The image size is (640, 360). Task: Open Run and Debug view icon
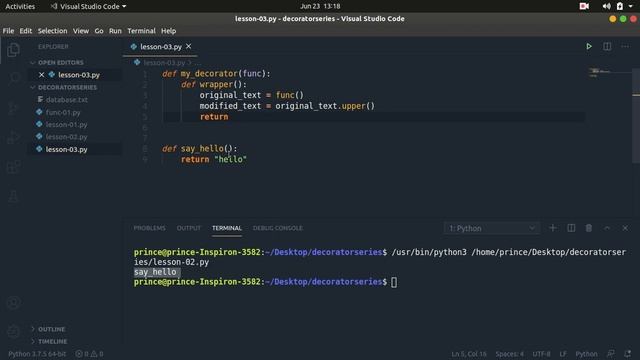tap(13, 138)
